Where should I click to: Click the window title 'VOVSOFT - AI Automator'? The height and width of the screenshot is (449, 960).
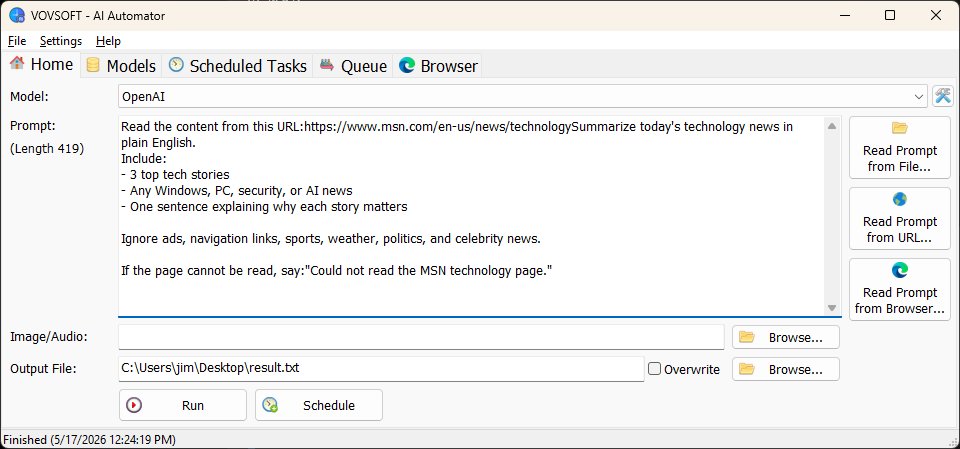(98, 15)
